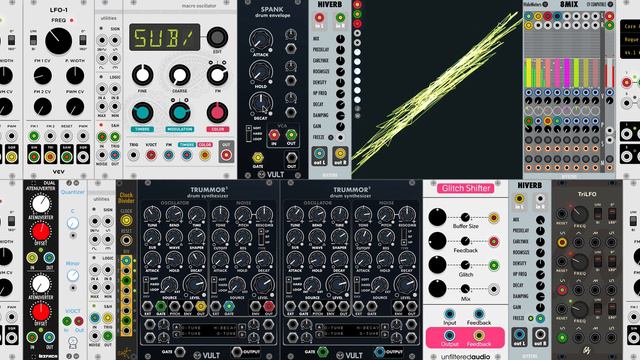Click the red noise OUT jack on left TRUMMOR

269,306
